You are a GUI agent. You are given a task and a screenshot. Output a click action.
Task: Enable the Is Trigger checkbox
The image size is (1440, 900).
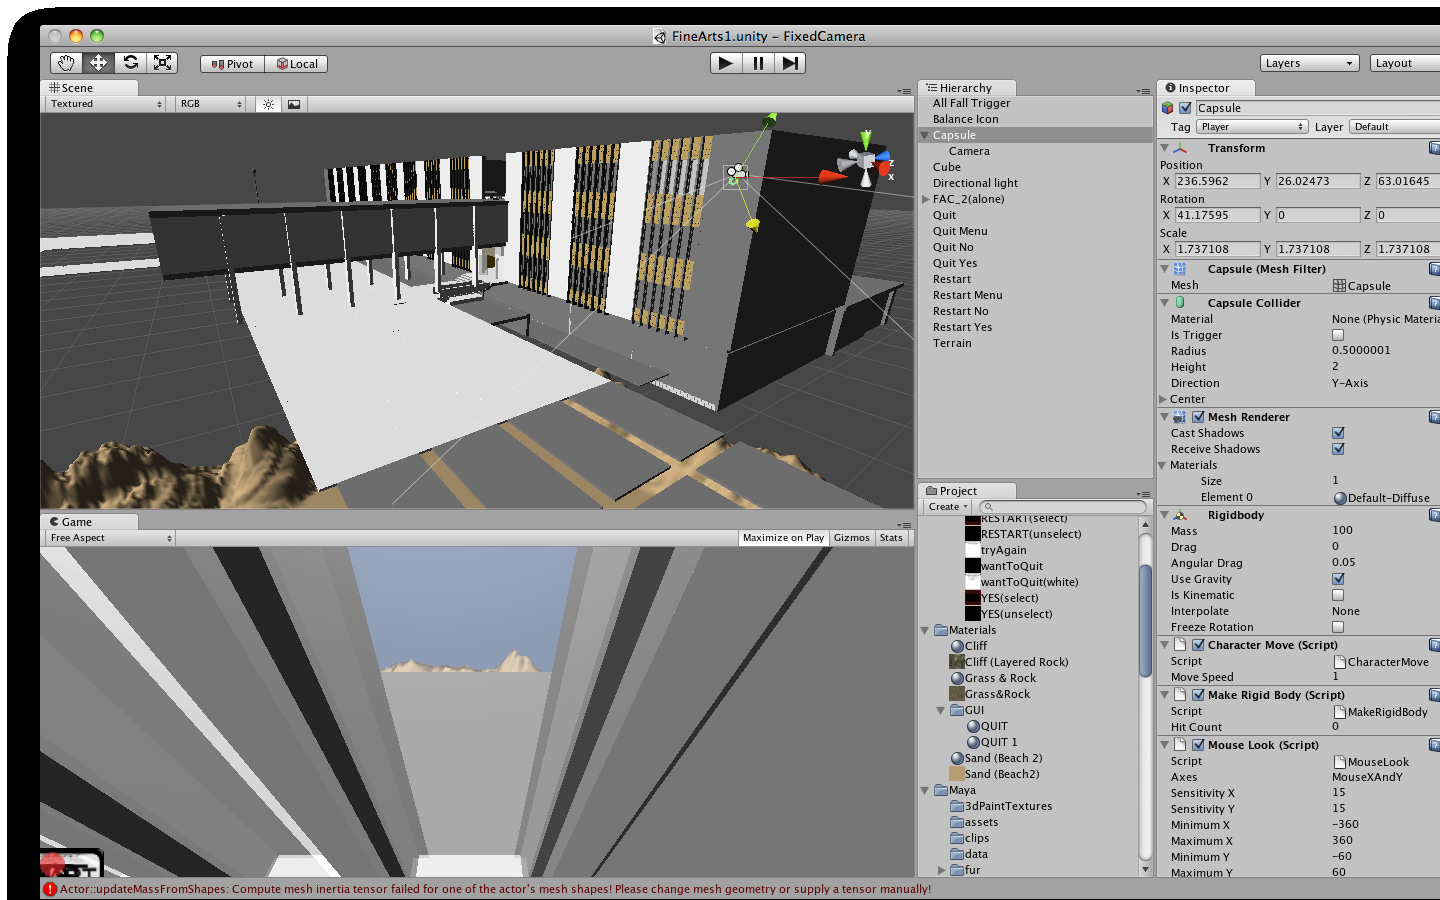(x=1338, y=335)
